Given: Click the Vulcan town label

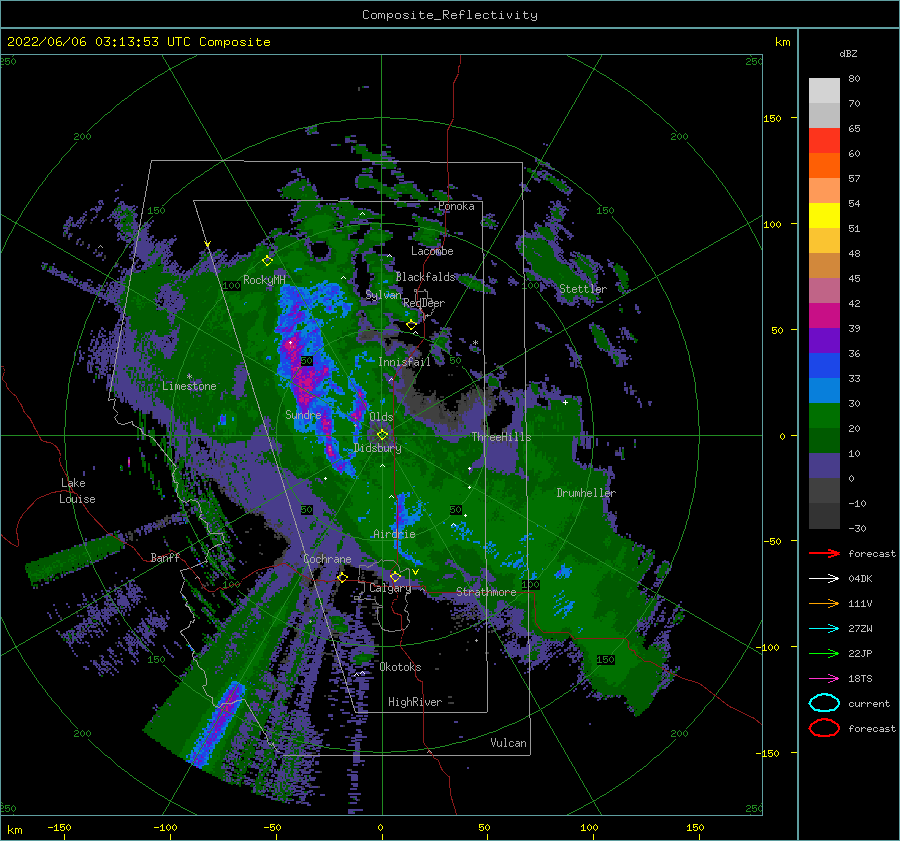Looking at the screenshot, I should [x=508, y=743].
